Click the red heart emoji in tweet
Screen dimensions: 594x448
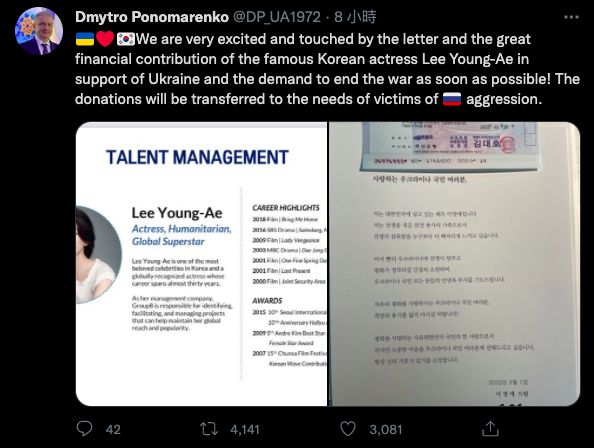(105, 39)
